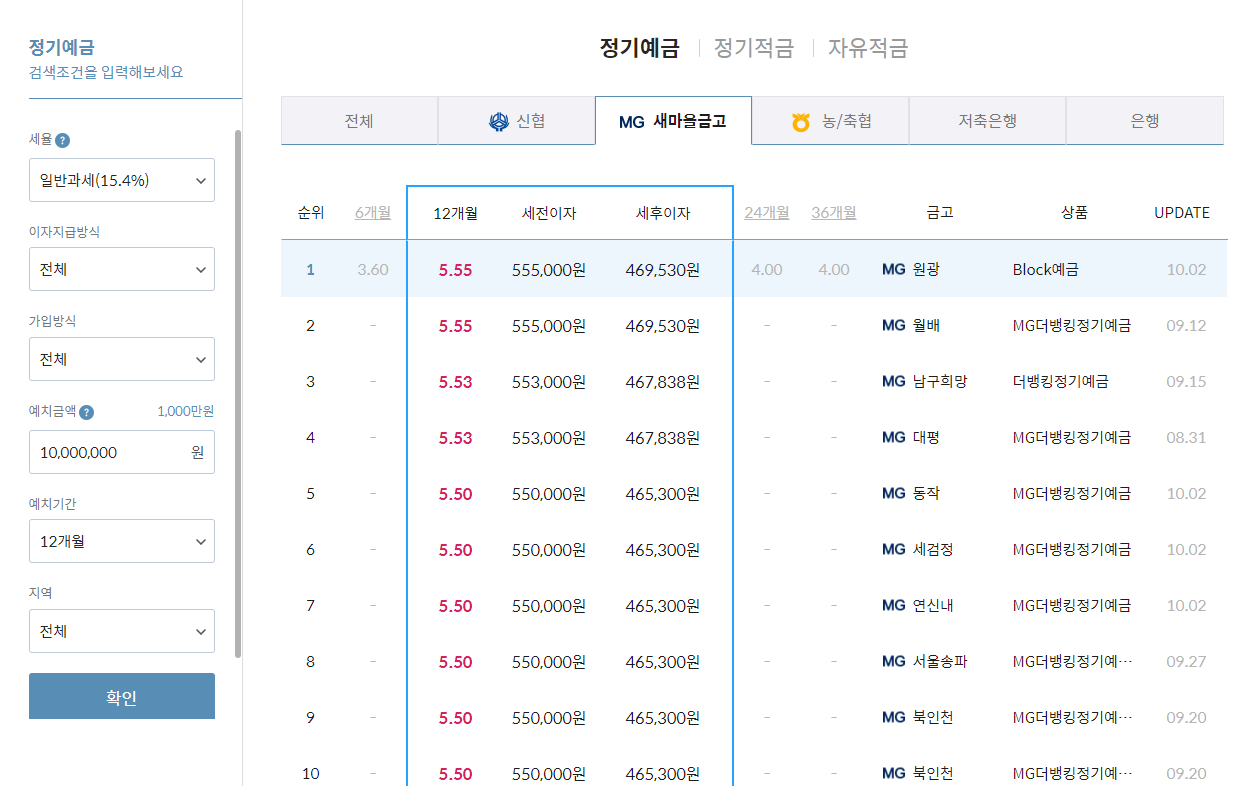Open the 예치기간 dropdown set to 12개월
Image resolution: width=1256 pixels, height=786 pixels.
pyautogui.click(x=121, y=541)
